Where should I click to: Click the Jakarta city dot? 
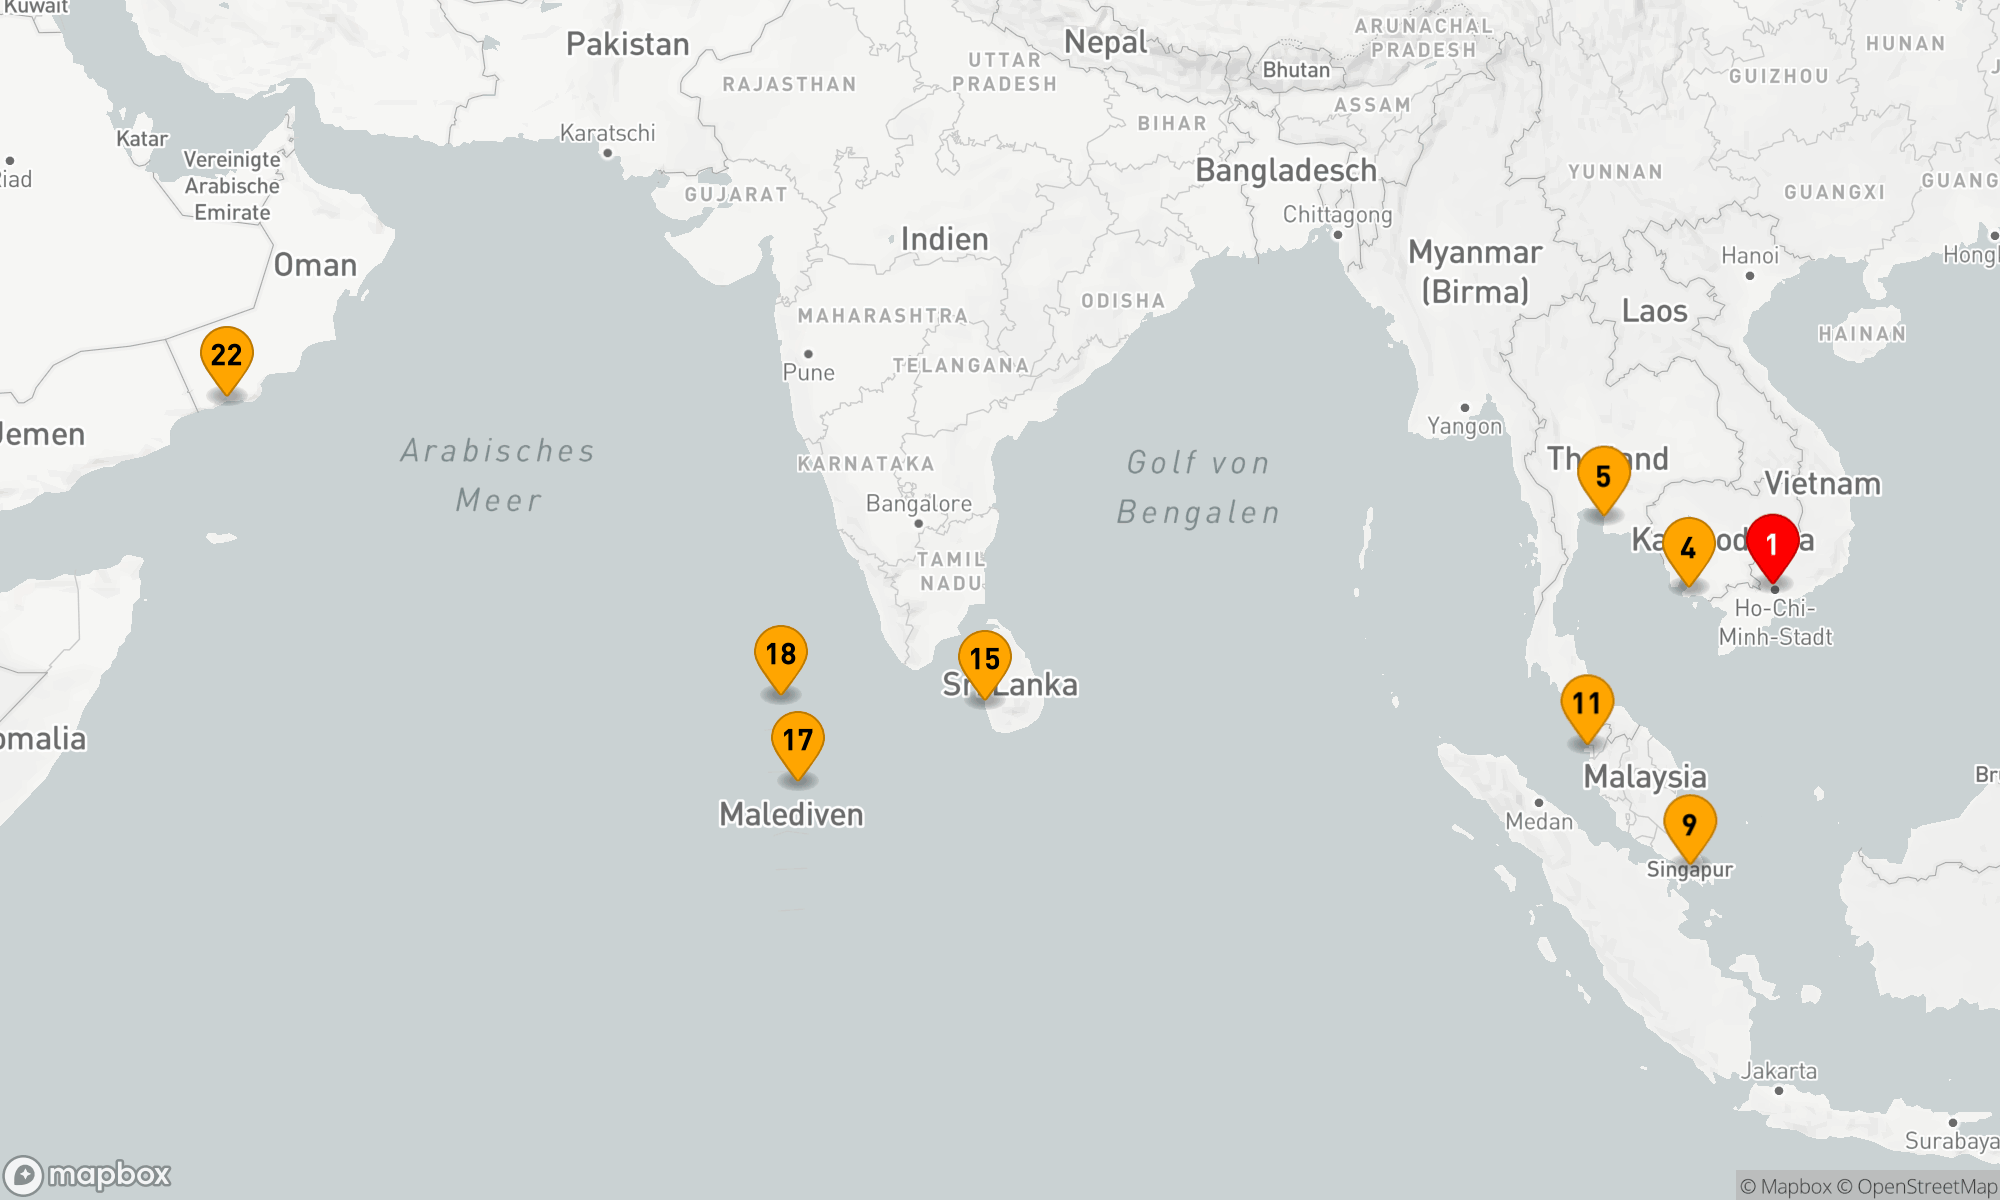[x=1778, y=1091]
